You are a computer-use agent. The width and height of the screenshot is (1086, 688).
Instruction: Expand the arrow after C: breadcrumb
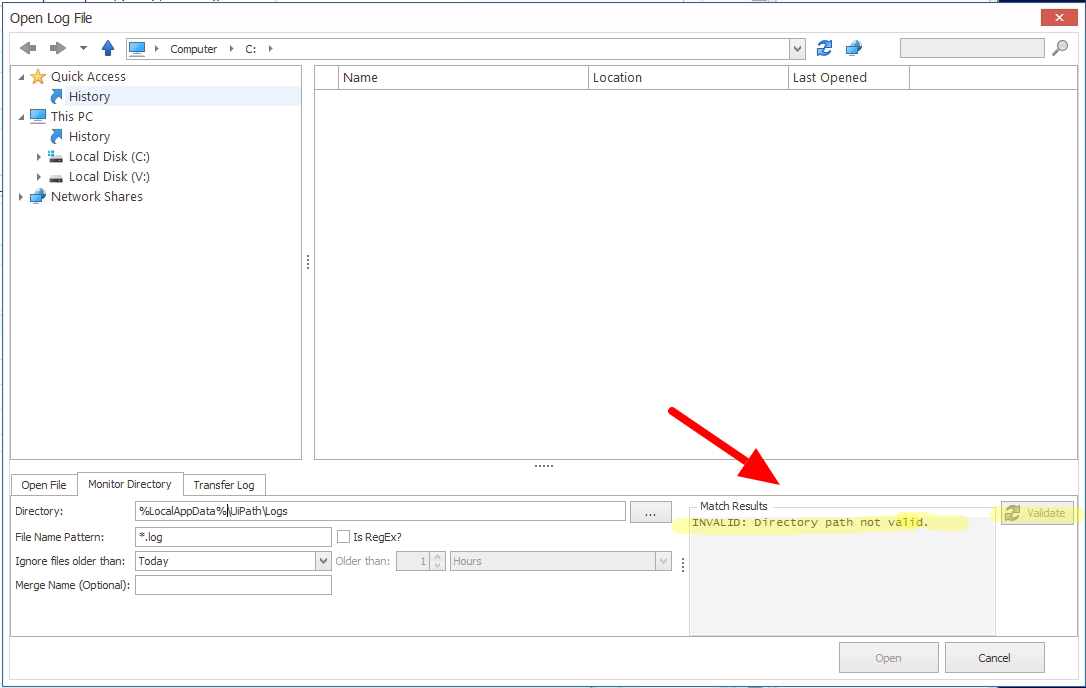[270, 48]
